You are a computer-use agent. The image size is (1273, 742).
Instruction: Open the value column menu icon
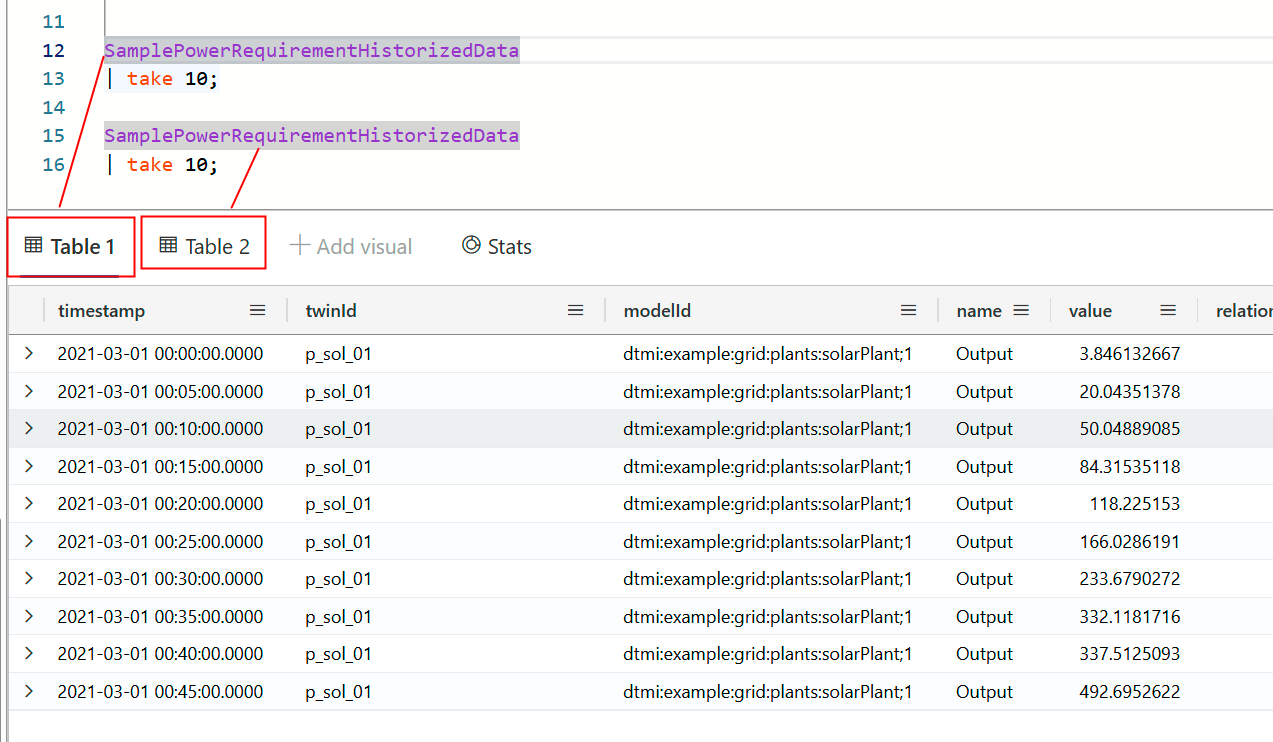pos(1167,310)
